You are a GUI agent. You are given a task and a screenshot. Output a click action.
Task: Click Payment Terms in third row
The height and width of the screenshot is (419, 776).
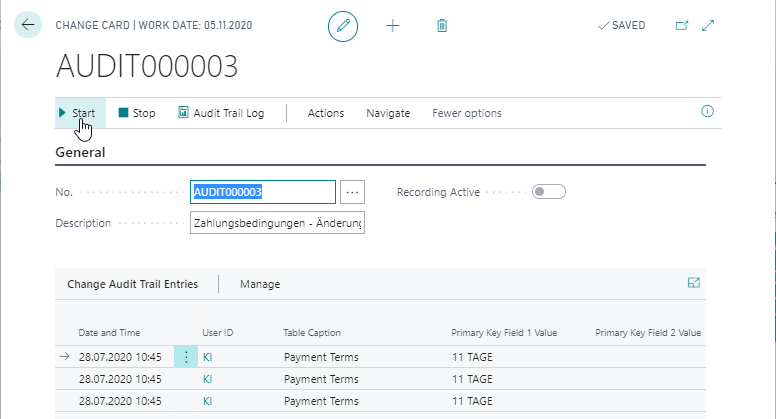321,401
